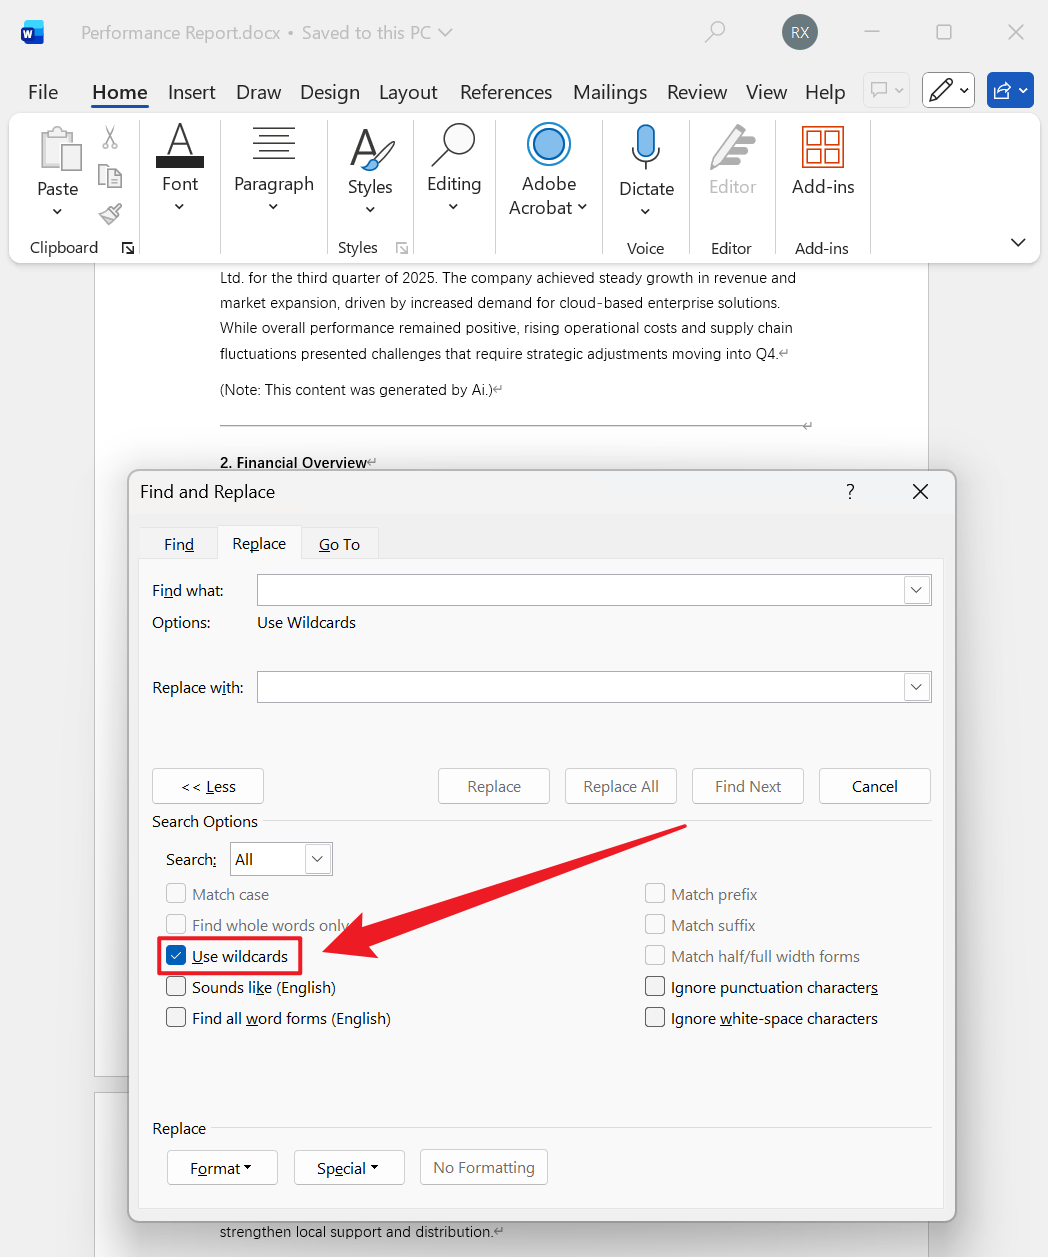Open the RX account avatar

800,32
